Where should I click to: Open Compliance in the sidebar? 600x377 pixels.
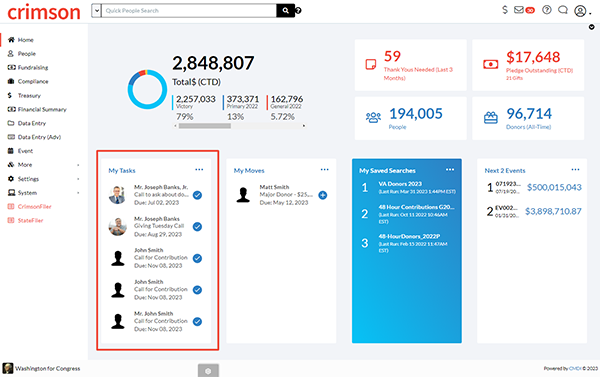[x=33, y=82]
